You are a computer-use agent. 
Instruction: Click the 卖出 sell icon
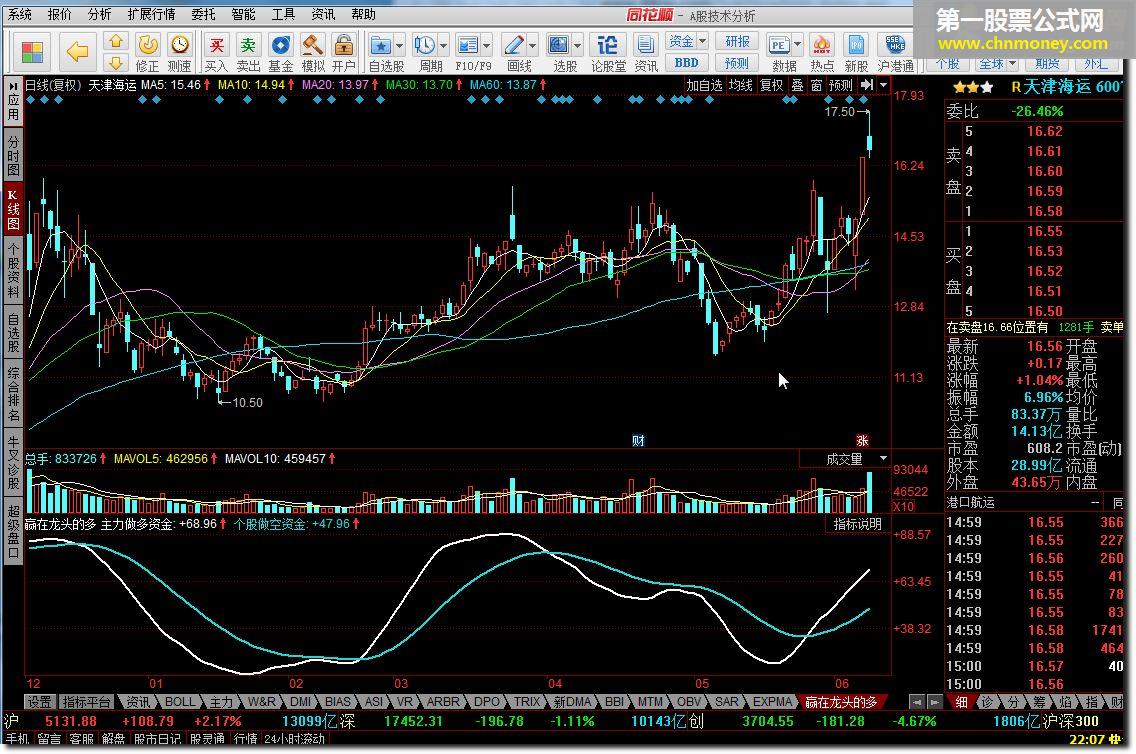click(248, 52)
